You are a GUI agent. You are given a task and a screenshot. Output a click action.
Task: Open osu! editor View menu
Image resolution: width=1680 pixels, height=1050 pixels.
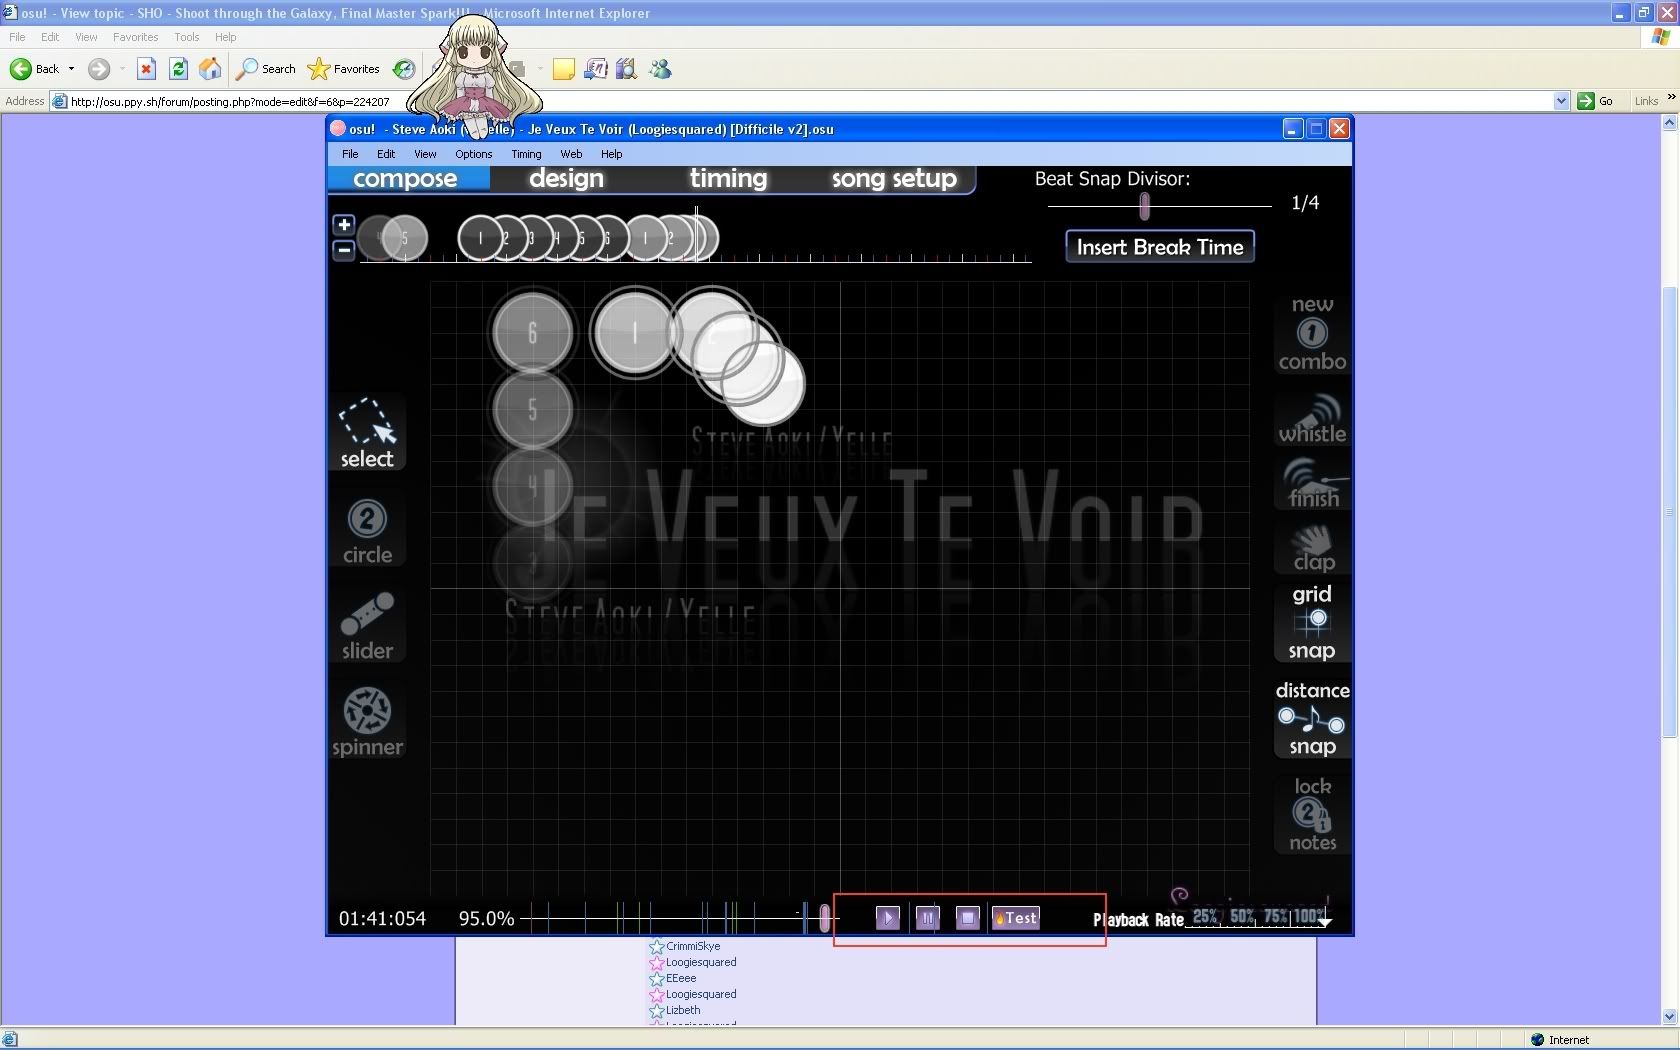[x=425, y=154]
